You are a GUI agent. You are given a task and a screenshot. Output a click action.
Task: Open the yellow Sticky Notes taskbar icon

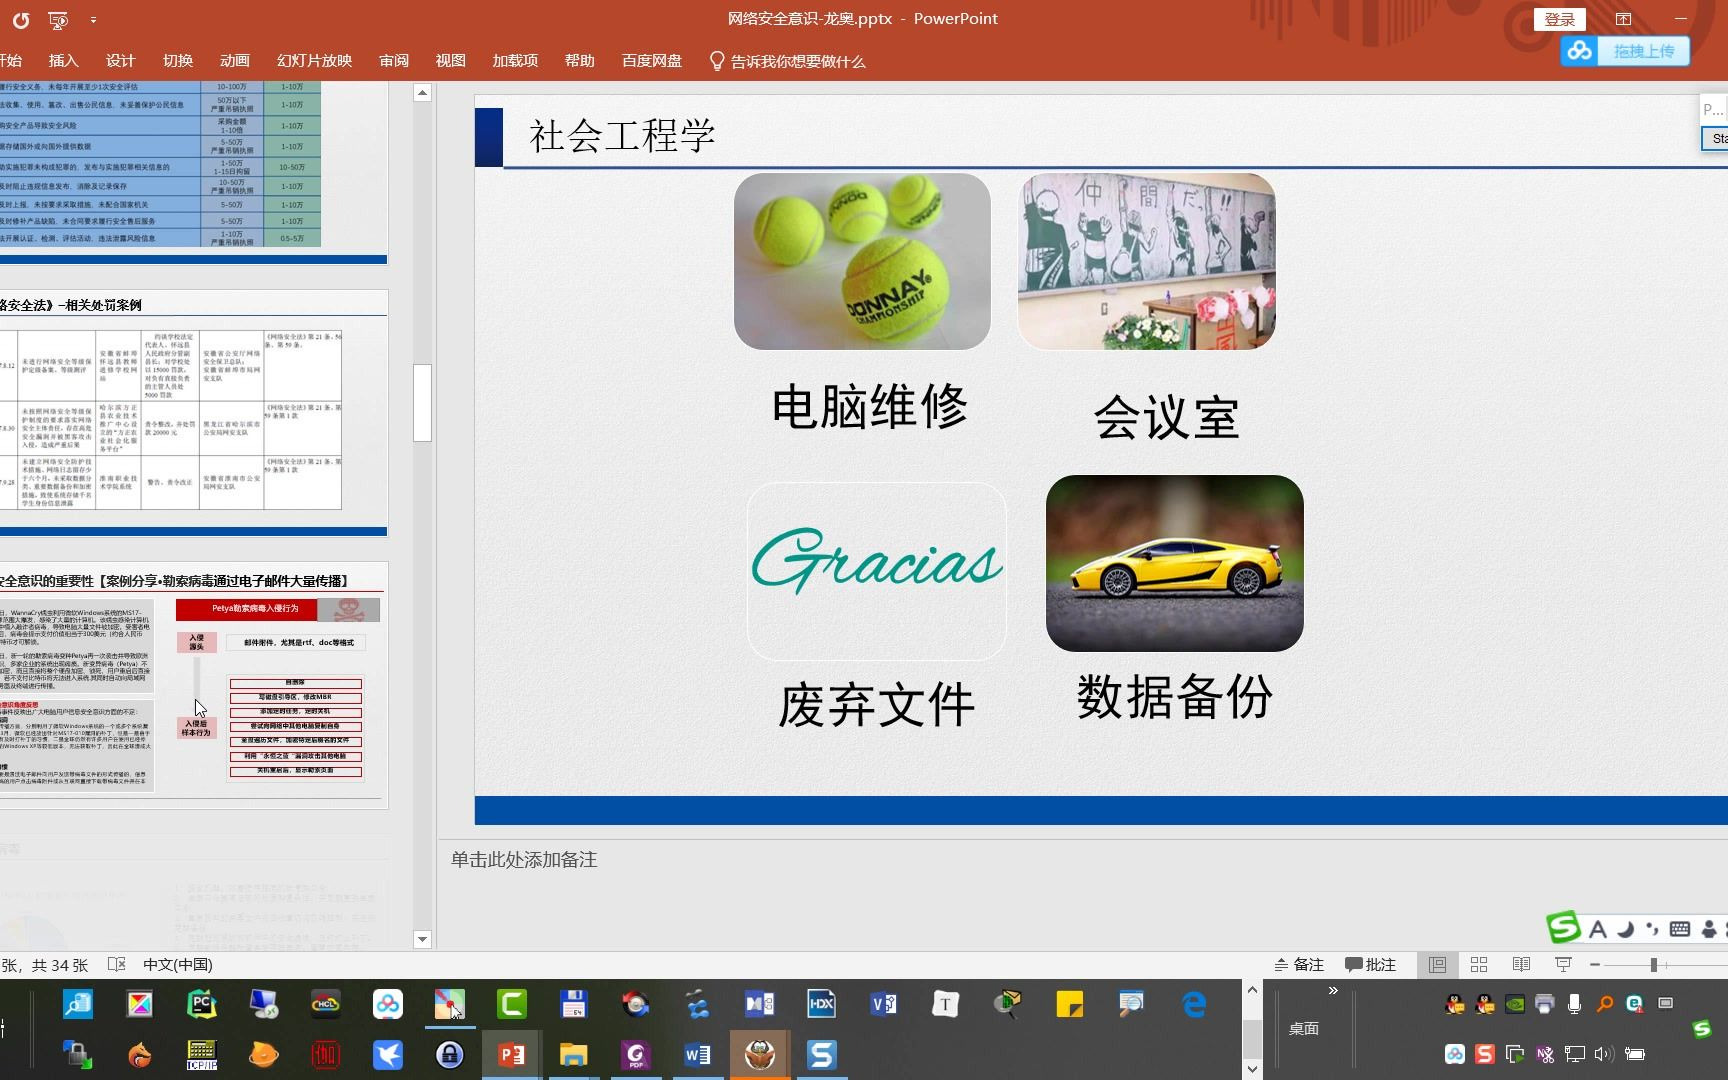[1070, 1004]
